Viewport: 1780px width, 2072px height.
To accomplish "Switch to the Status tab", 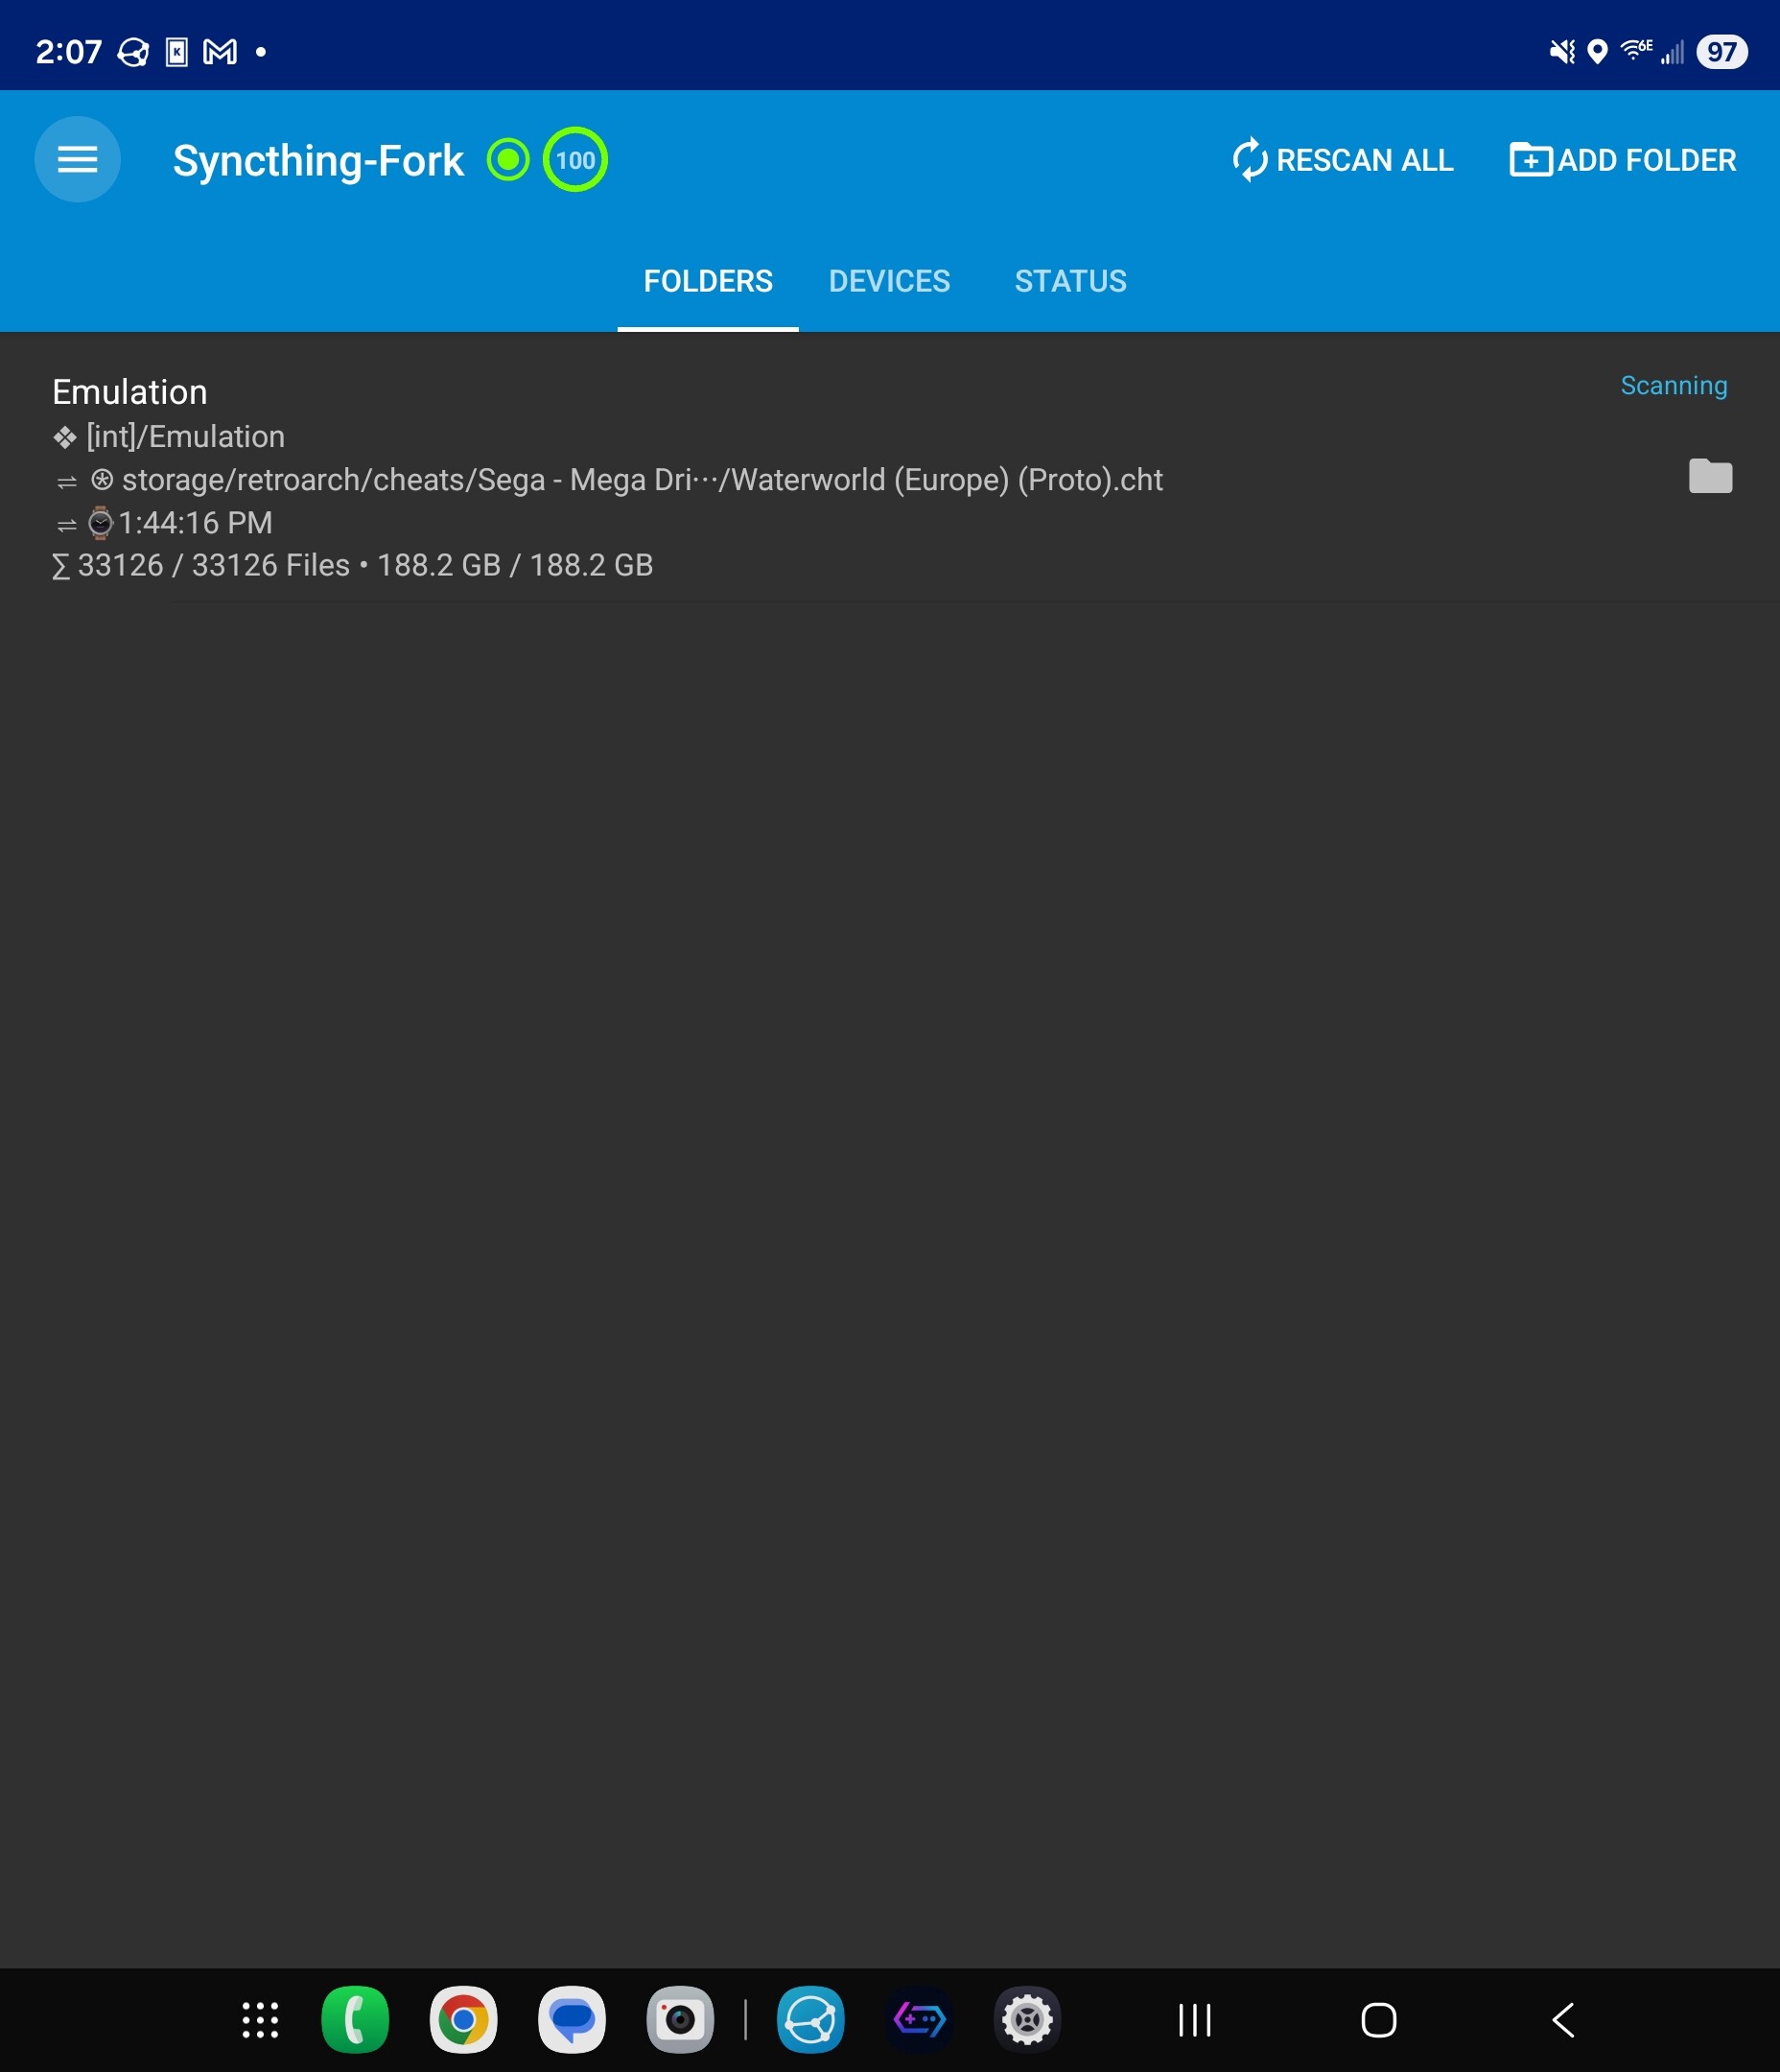I will click(x=1070, y=281).
